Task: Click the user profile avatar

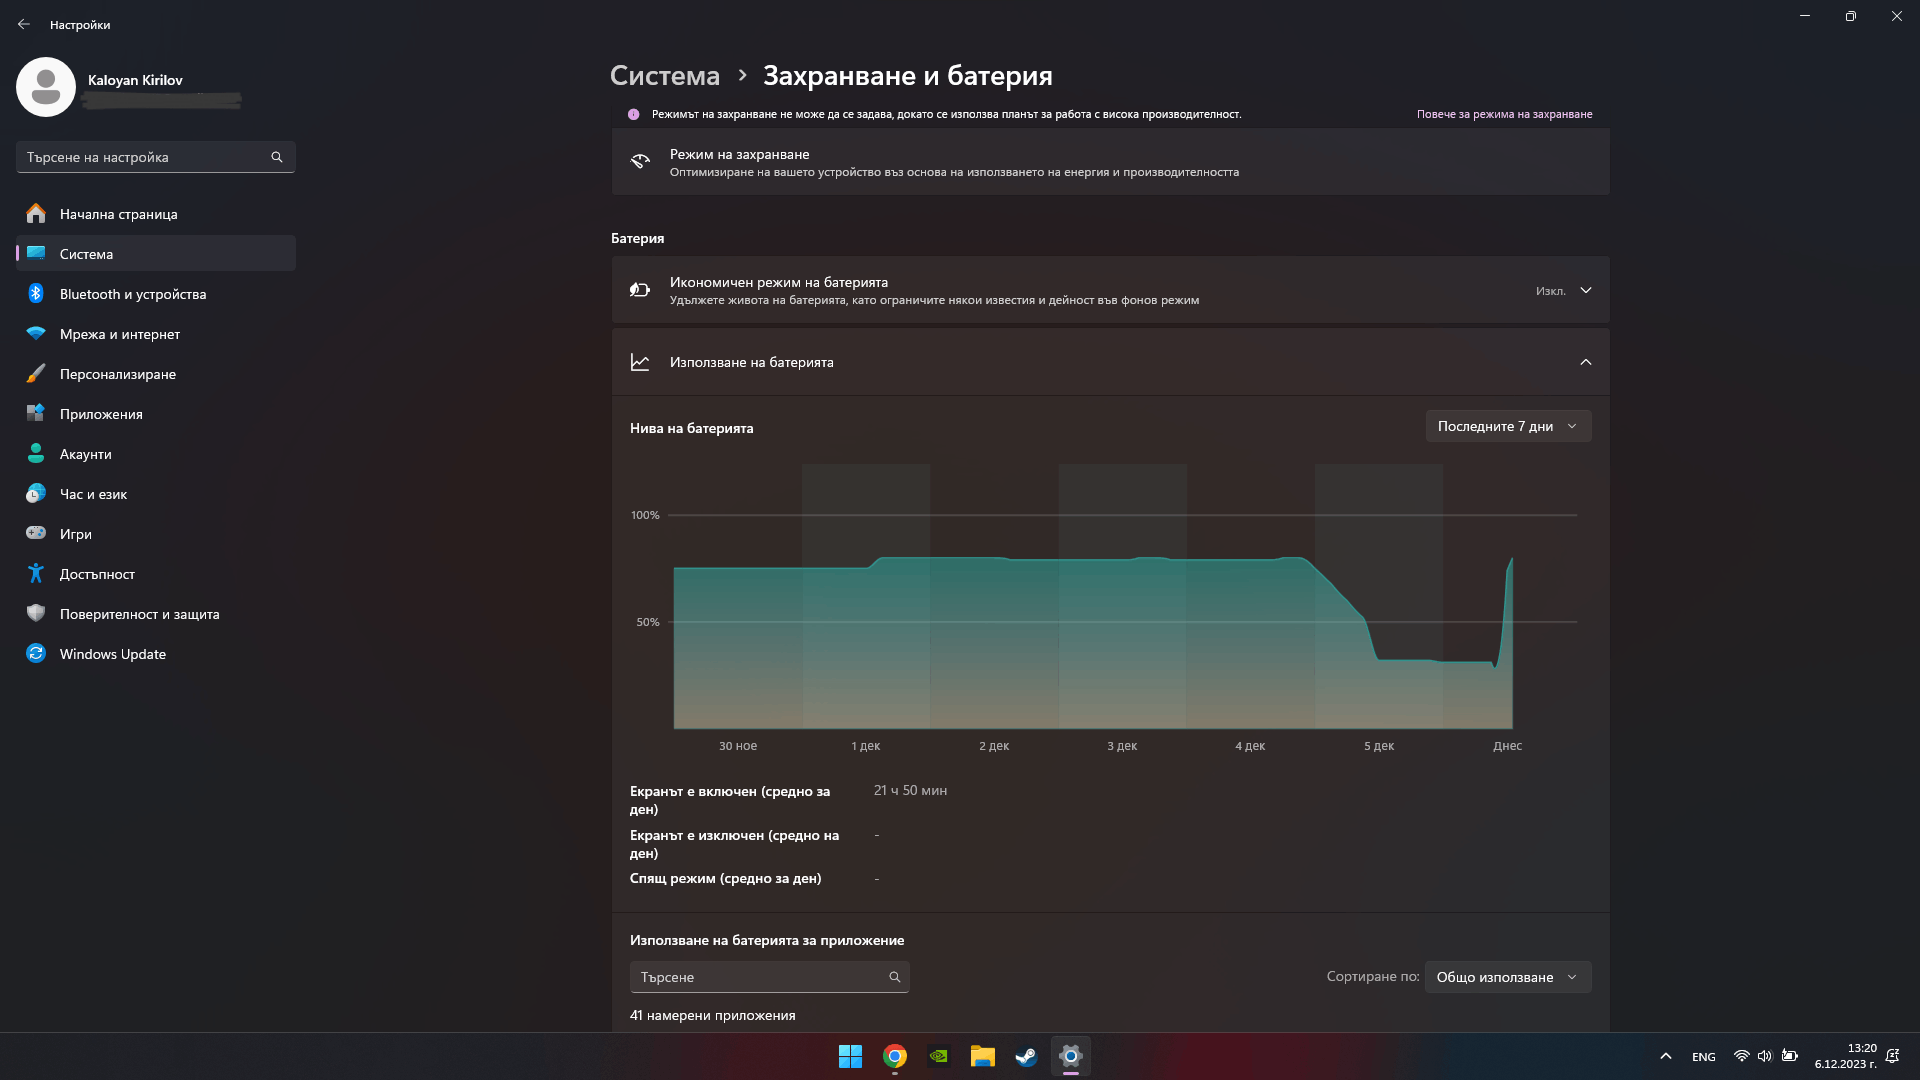Action: (x=46, y=87)
